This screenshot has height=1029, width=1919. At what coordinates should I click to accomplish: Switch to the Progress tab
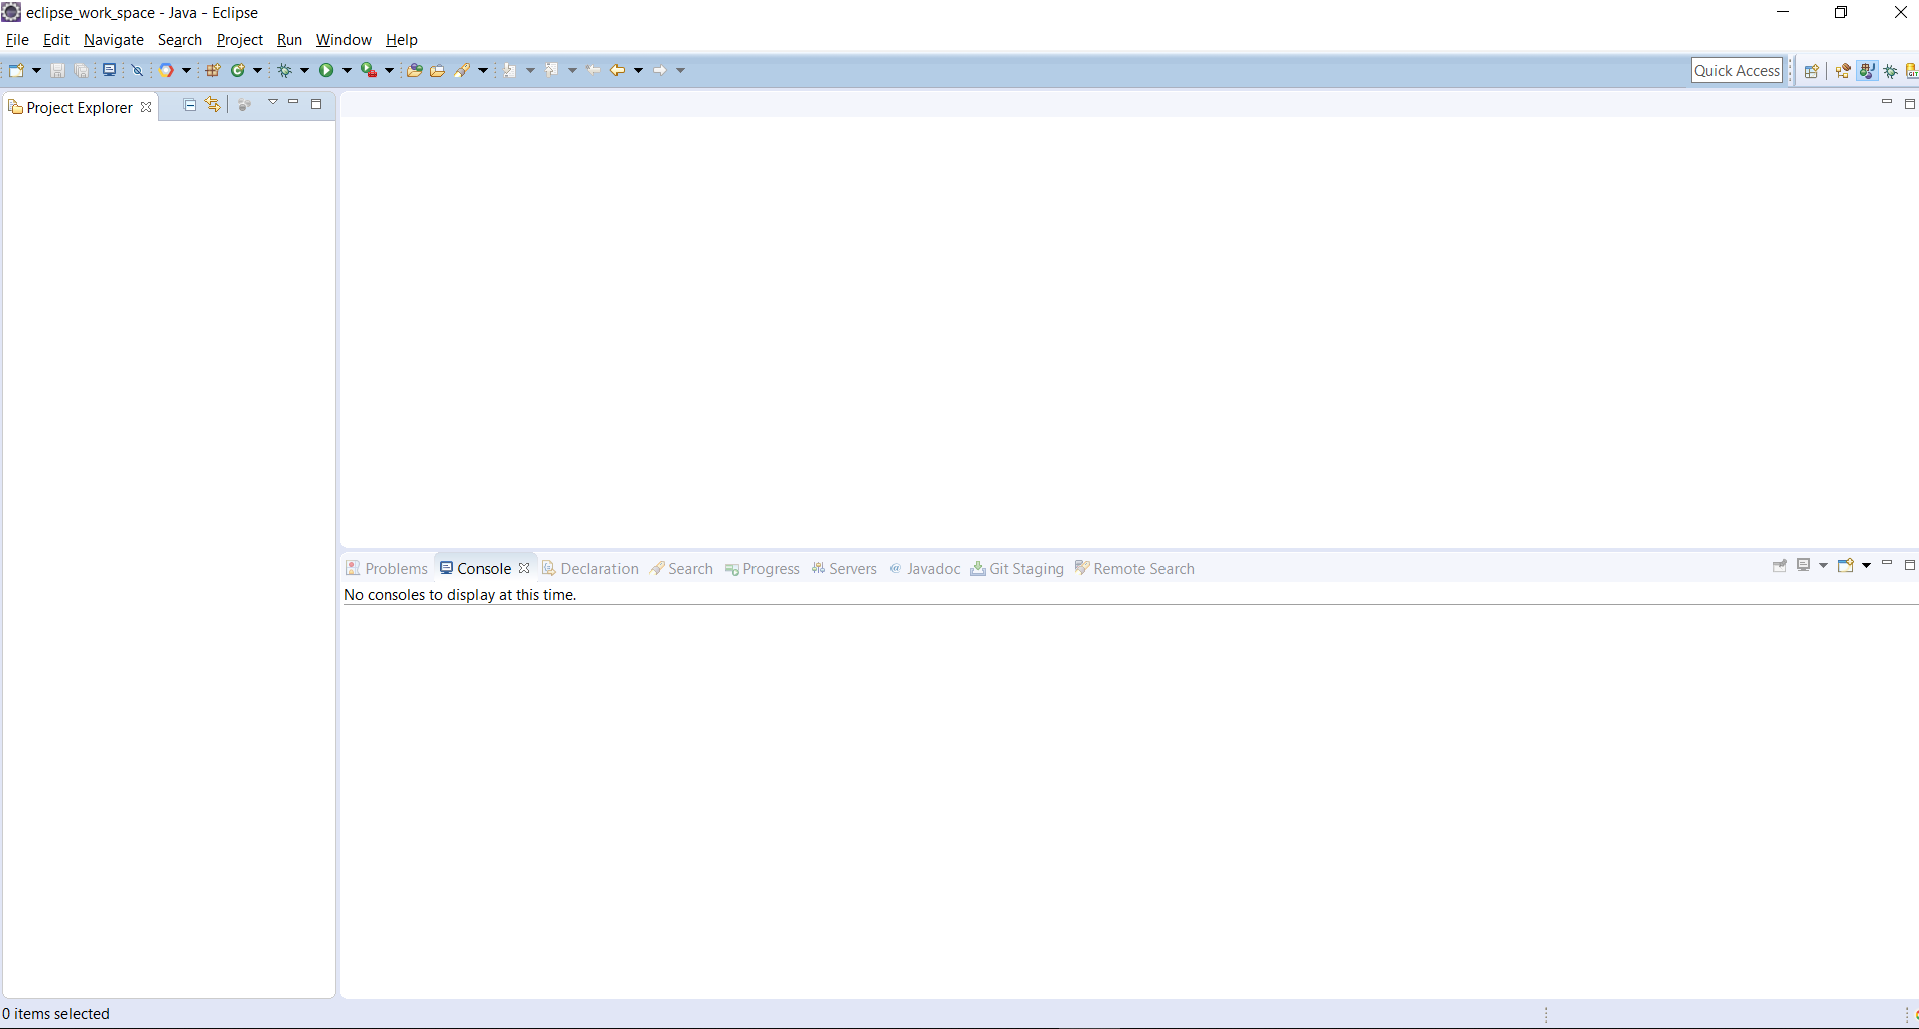click(762, 568)
